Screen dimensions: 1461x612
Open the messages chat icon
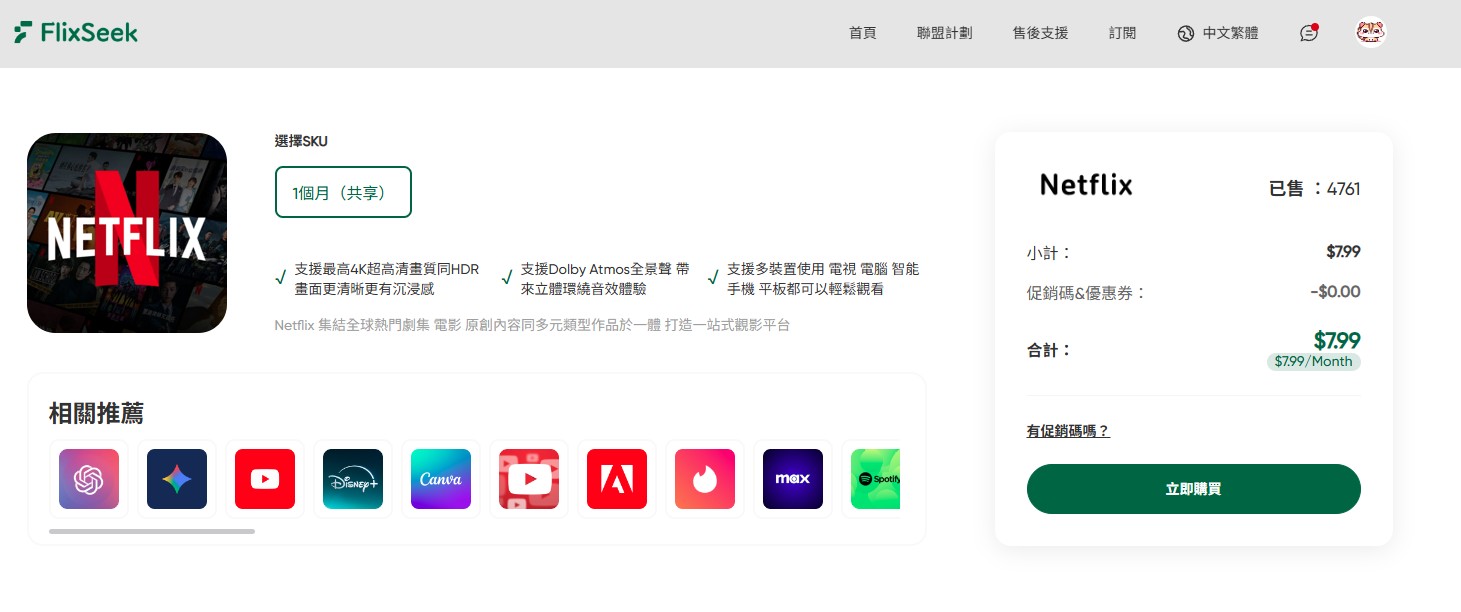[1309, 32]
